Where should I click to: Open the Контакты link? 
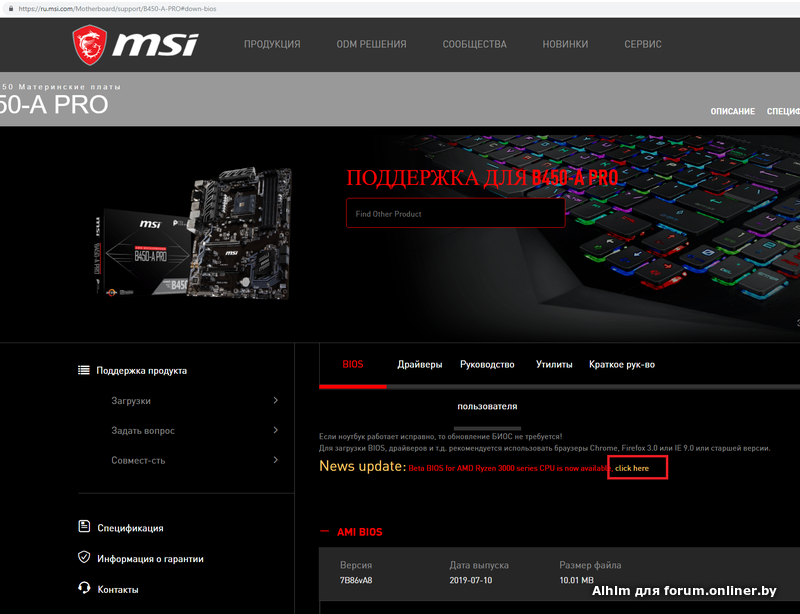pos(118,590)
